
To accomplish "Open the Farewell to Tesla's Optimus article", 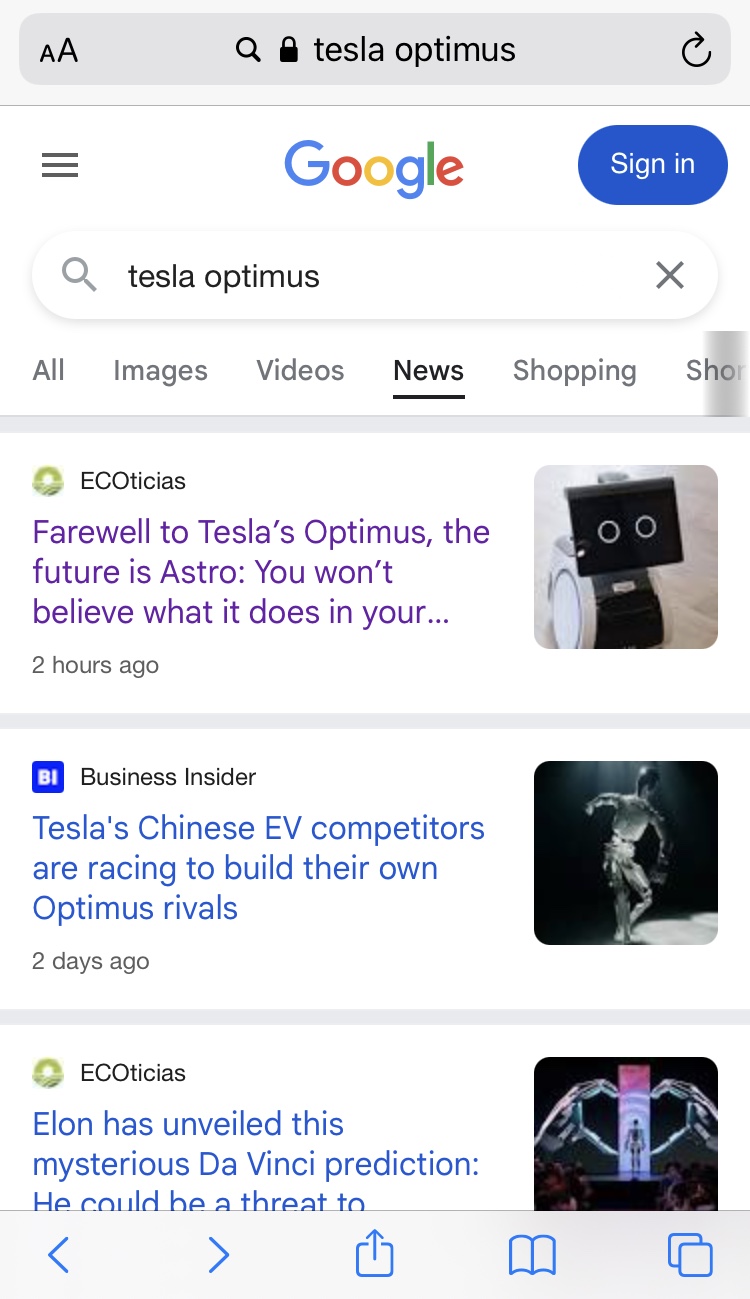I will click(261, 572).
